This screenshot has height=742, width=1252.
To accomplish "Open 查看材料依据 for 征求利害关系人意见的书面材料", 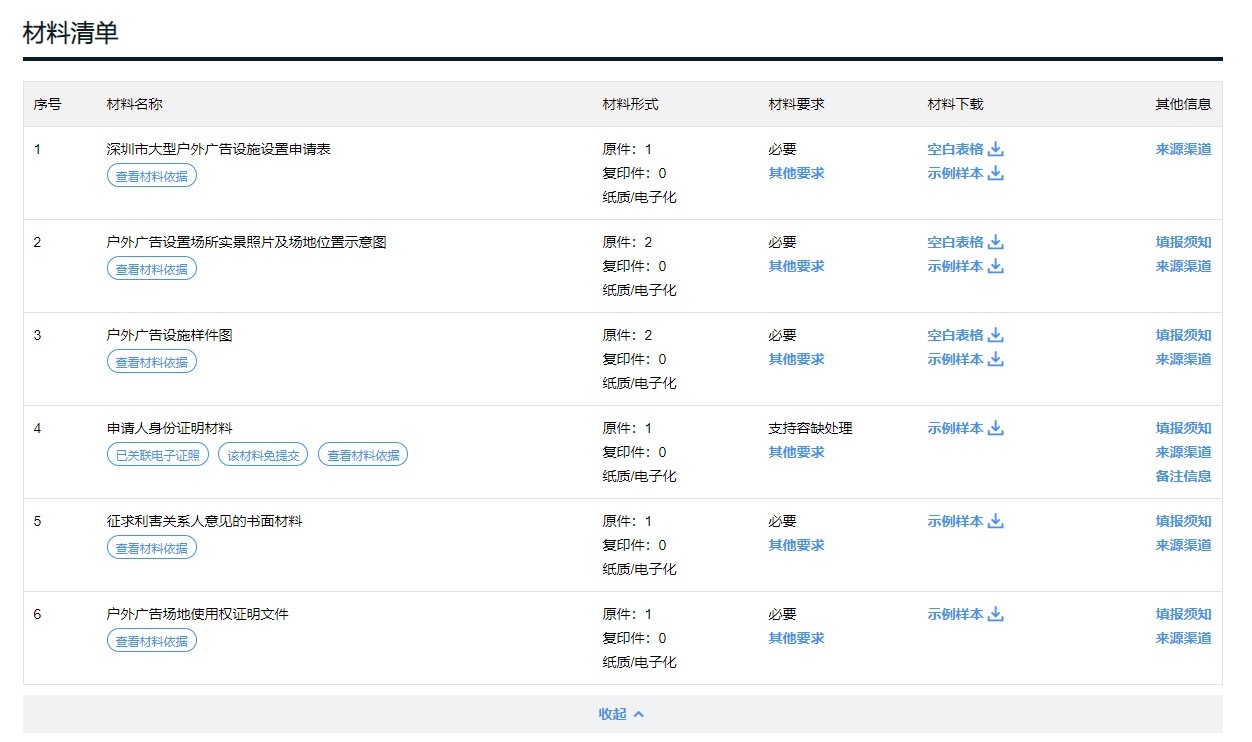I will click(x=151, y=547).
